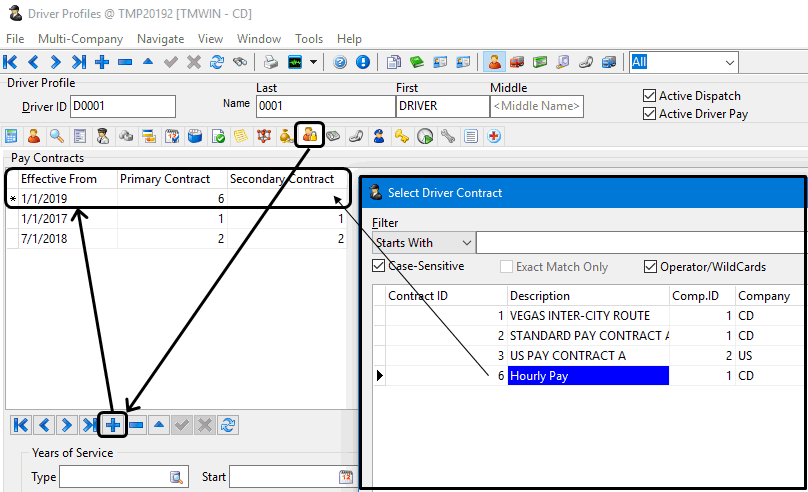This screenshot has height=492, width=808.
Task: Open the Help menu
Action: pyautogui.click(x=349, y=39)
